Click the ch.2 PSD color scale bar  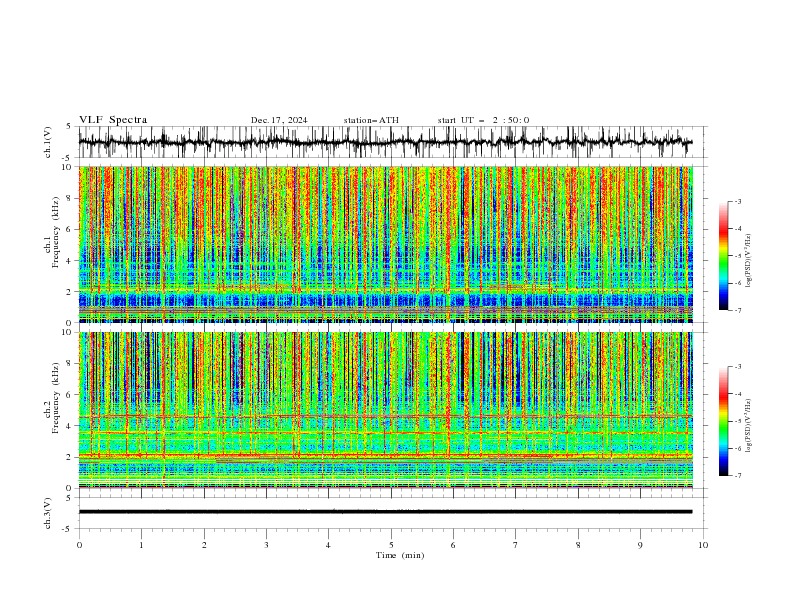[x=723, y=421]
